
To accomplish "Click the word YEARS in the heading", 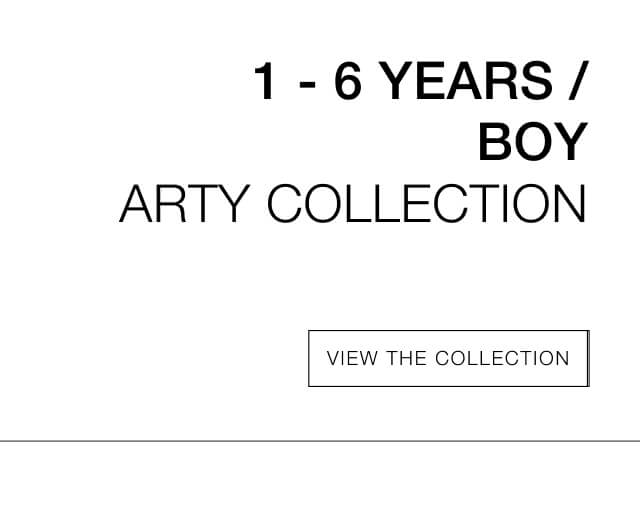I will [469, 80].
